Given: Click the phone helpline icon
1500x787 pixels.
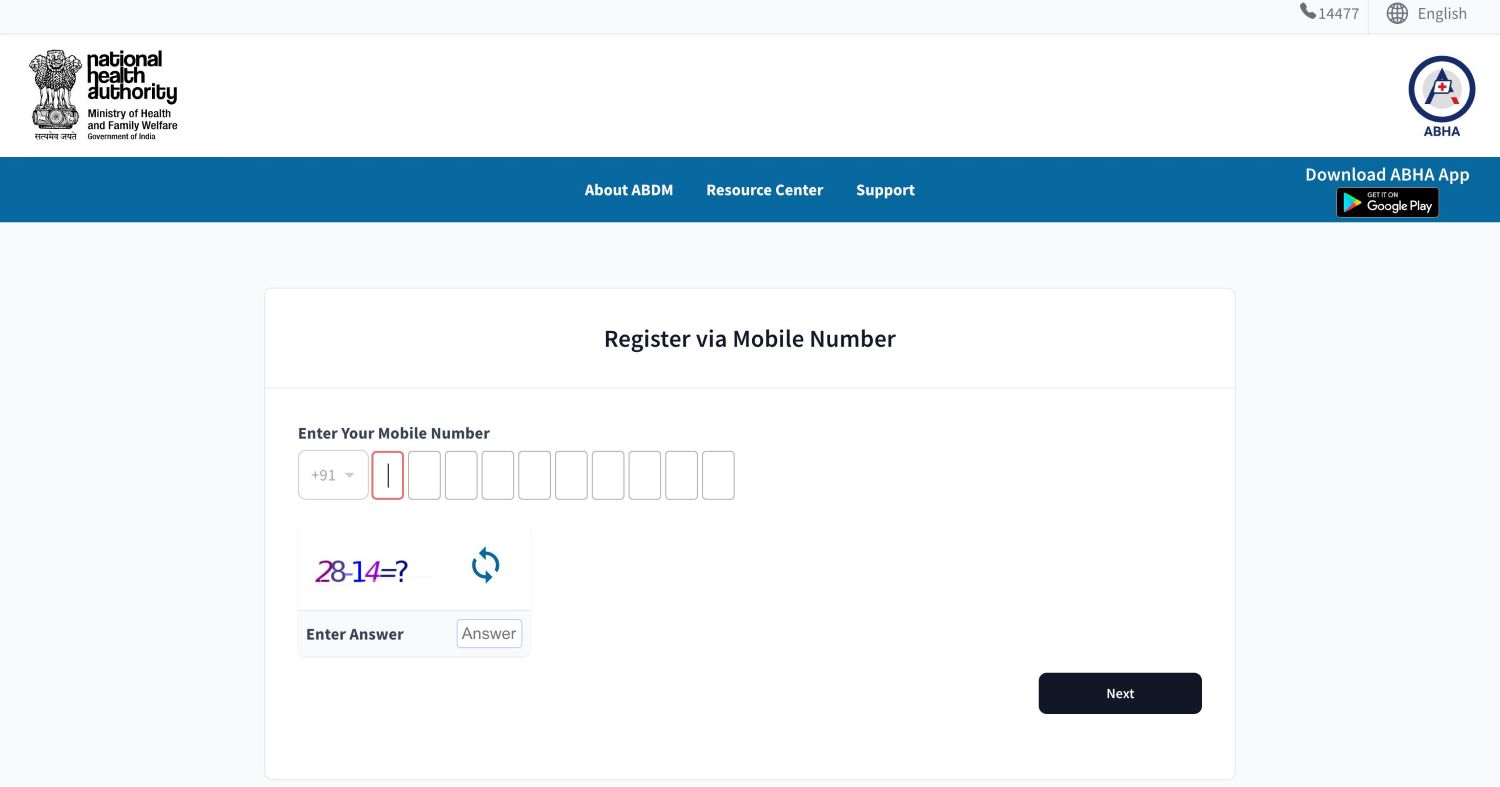Looking at the screenshot, I should (x=1308, y=11).
